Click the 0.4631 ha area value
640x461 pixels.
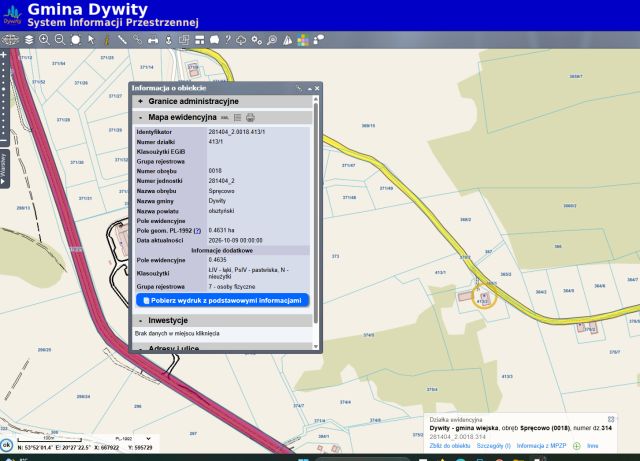222,230
